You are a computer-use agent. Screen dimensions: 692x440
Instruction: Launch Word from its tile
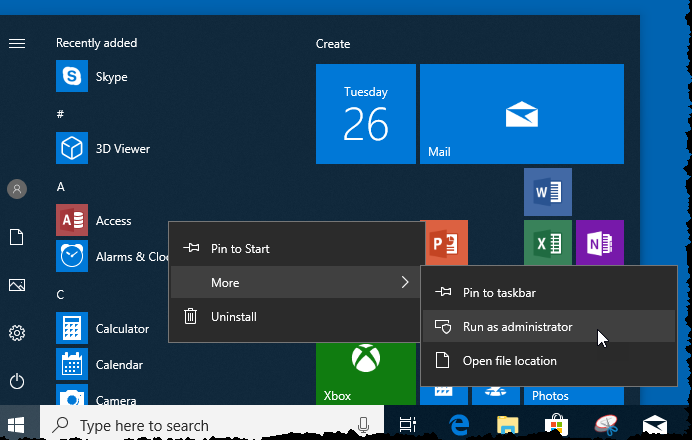(x=548, y=192)
